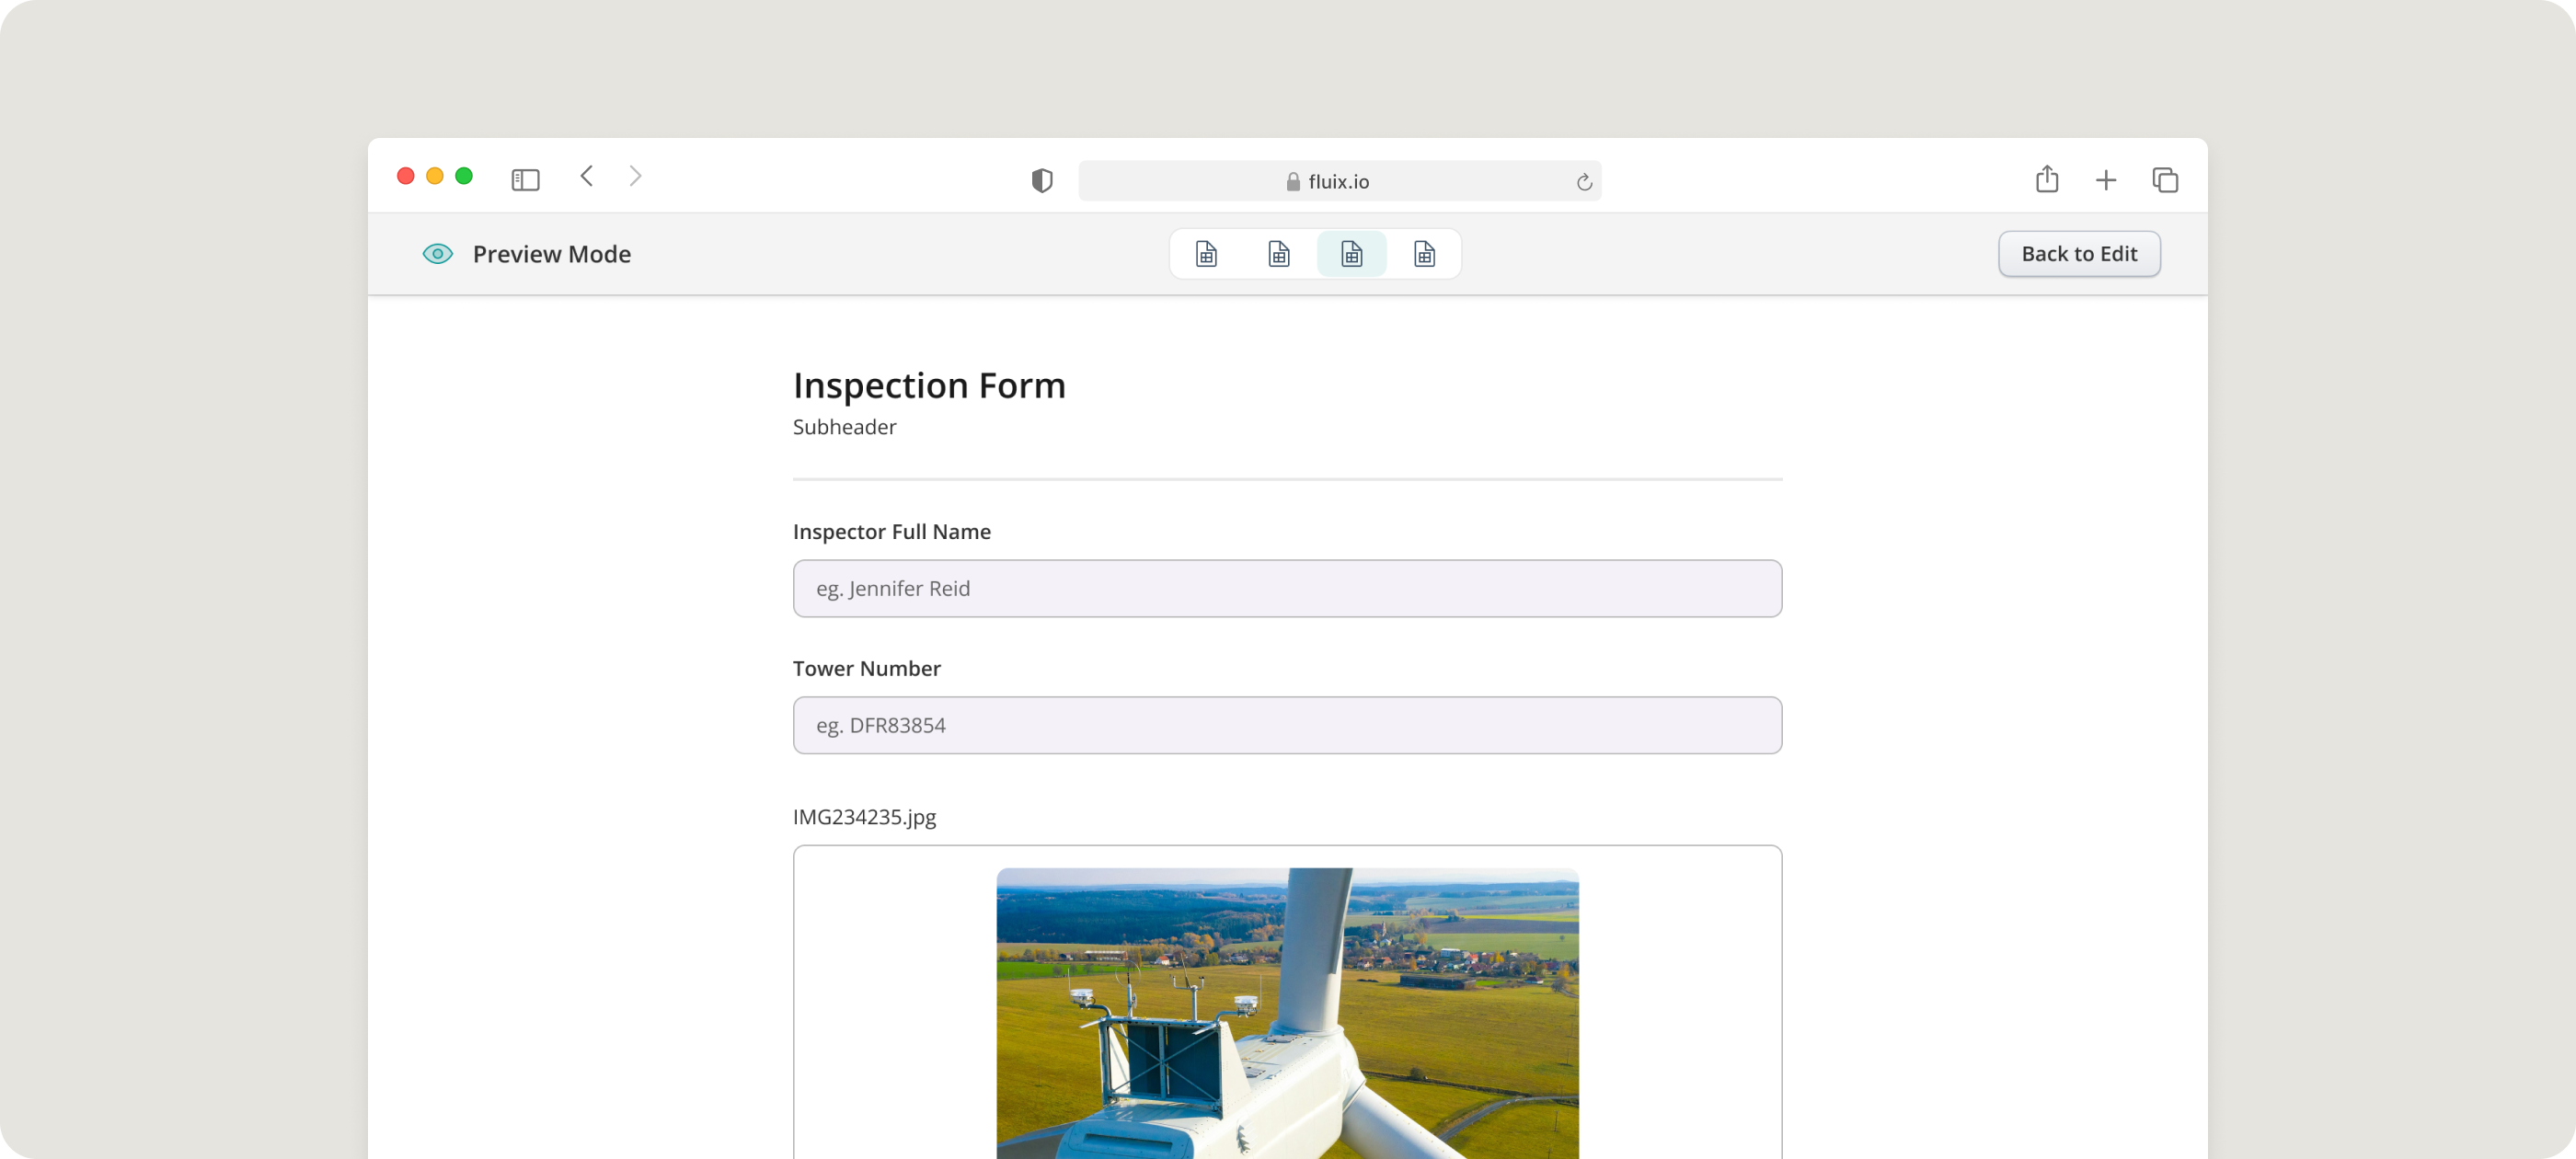Click the Inspector Full Name field

[1287, 588]
